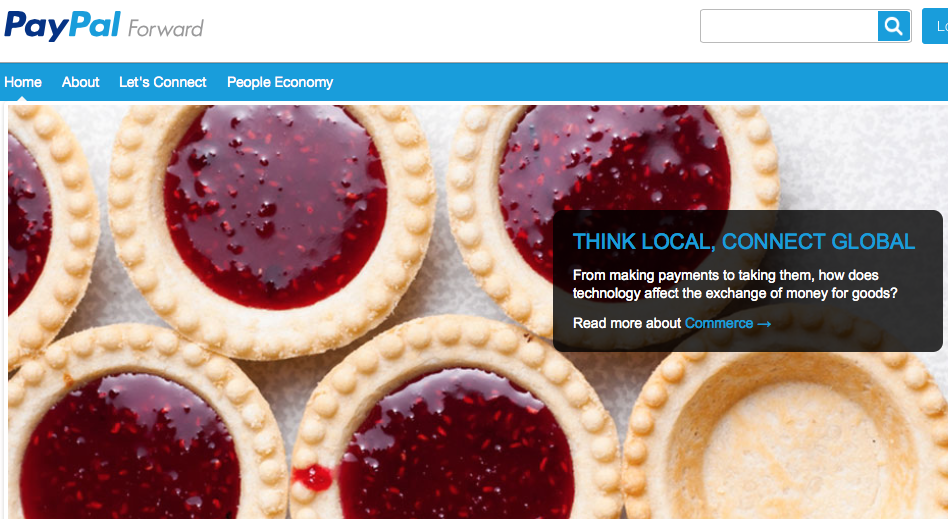Click the red jam drip on the tart crust
948x519 pixels.
click(x=313, y=478)
